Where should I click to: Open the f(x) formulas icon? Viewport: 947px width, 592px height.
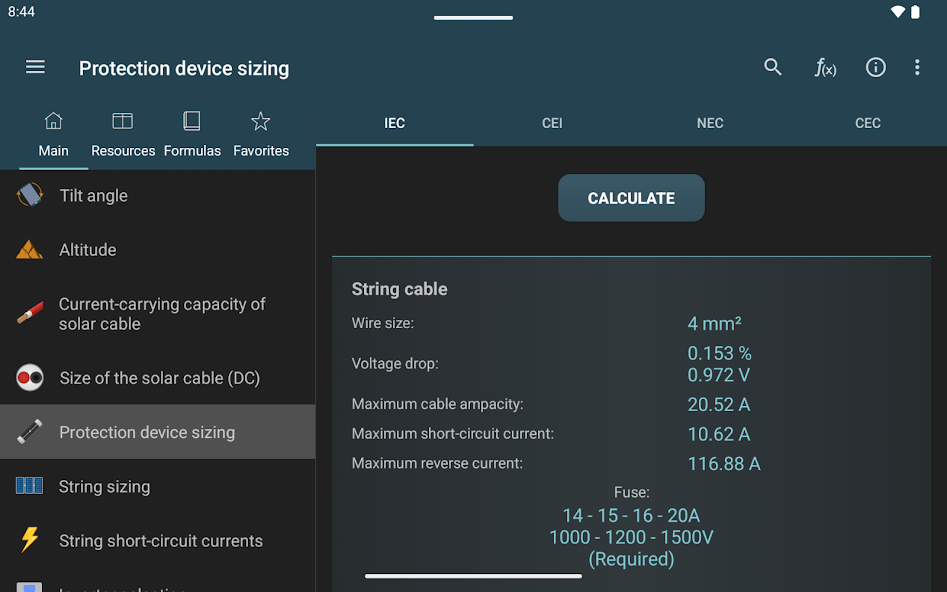(x=825, y=67)
